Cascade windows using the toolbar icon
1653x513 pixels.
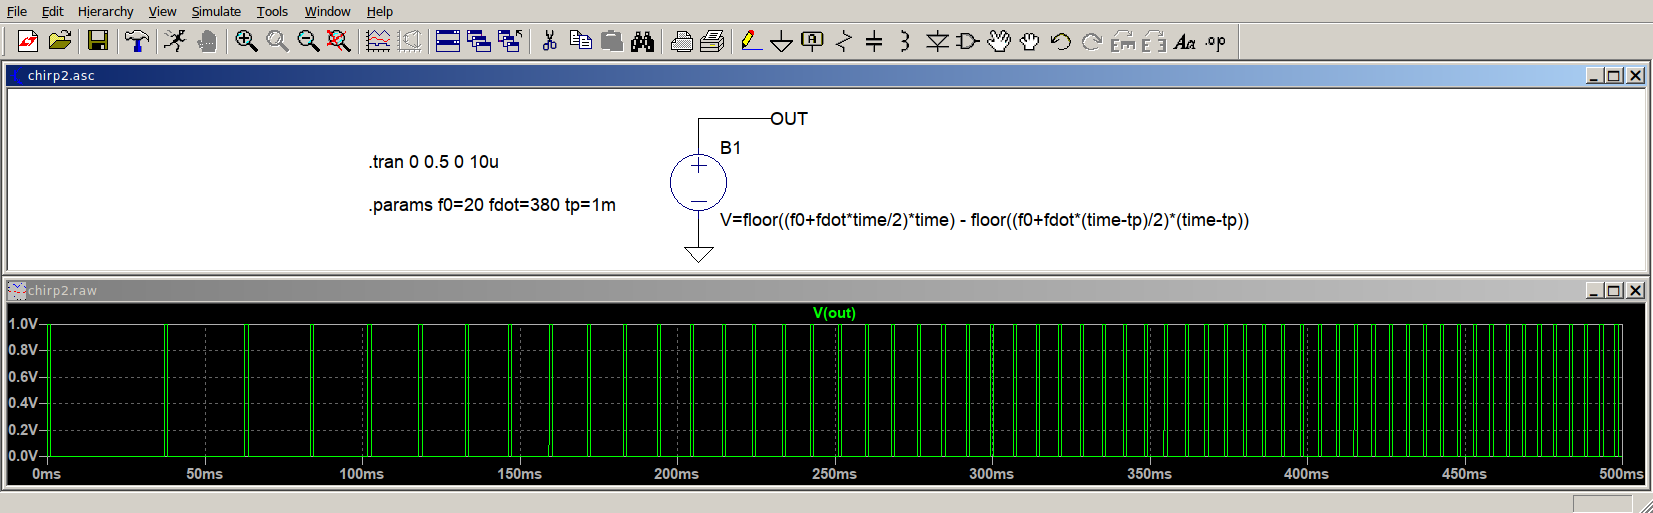[x=479, y=41]
